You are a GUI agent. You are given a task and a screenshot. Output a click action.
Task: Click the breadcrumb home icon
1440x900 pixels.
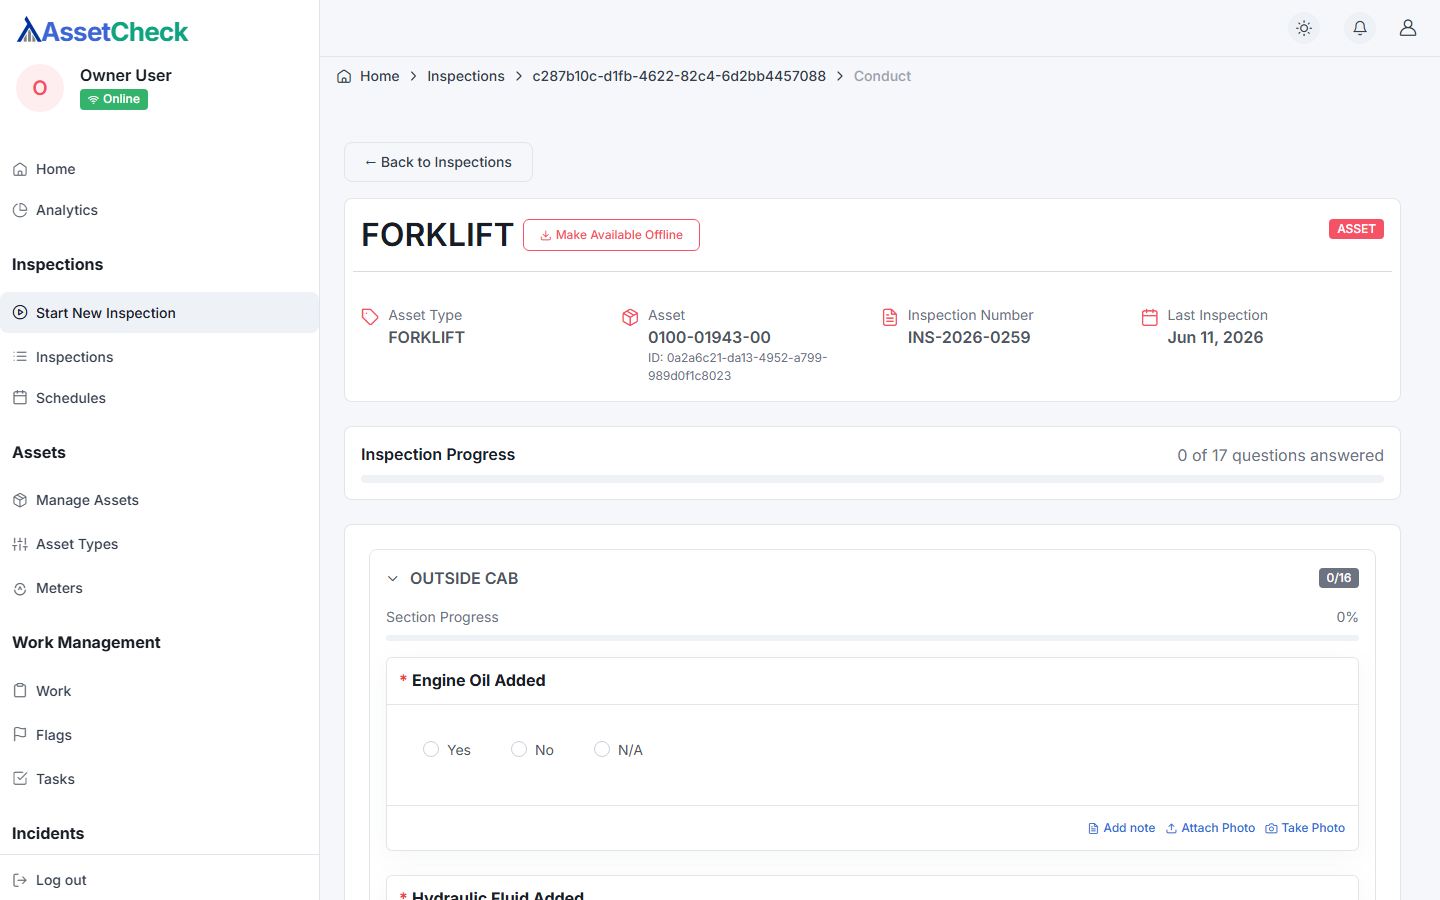(344, 76)
